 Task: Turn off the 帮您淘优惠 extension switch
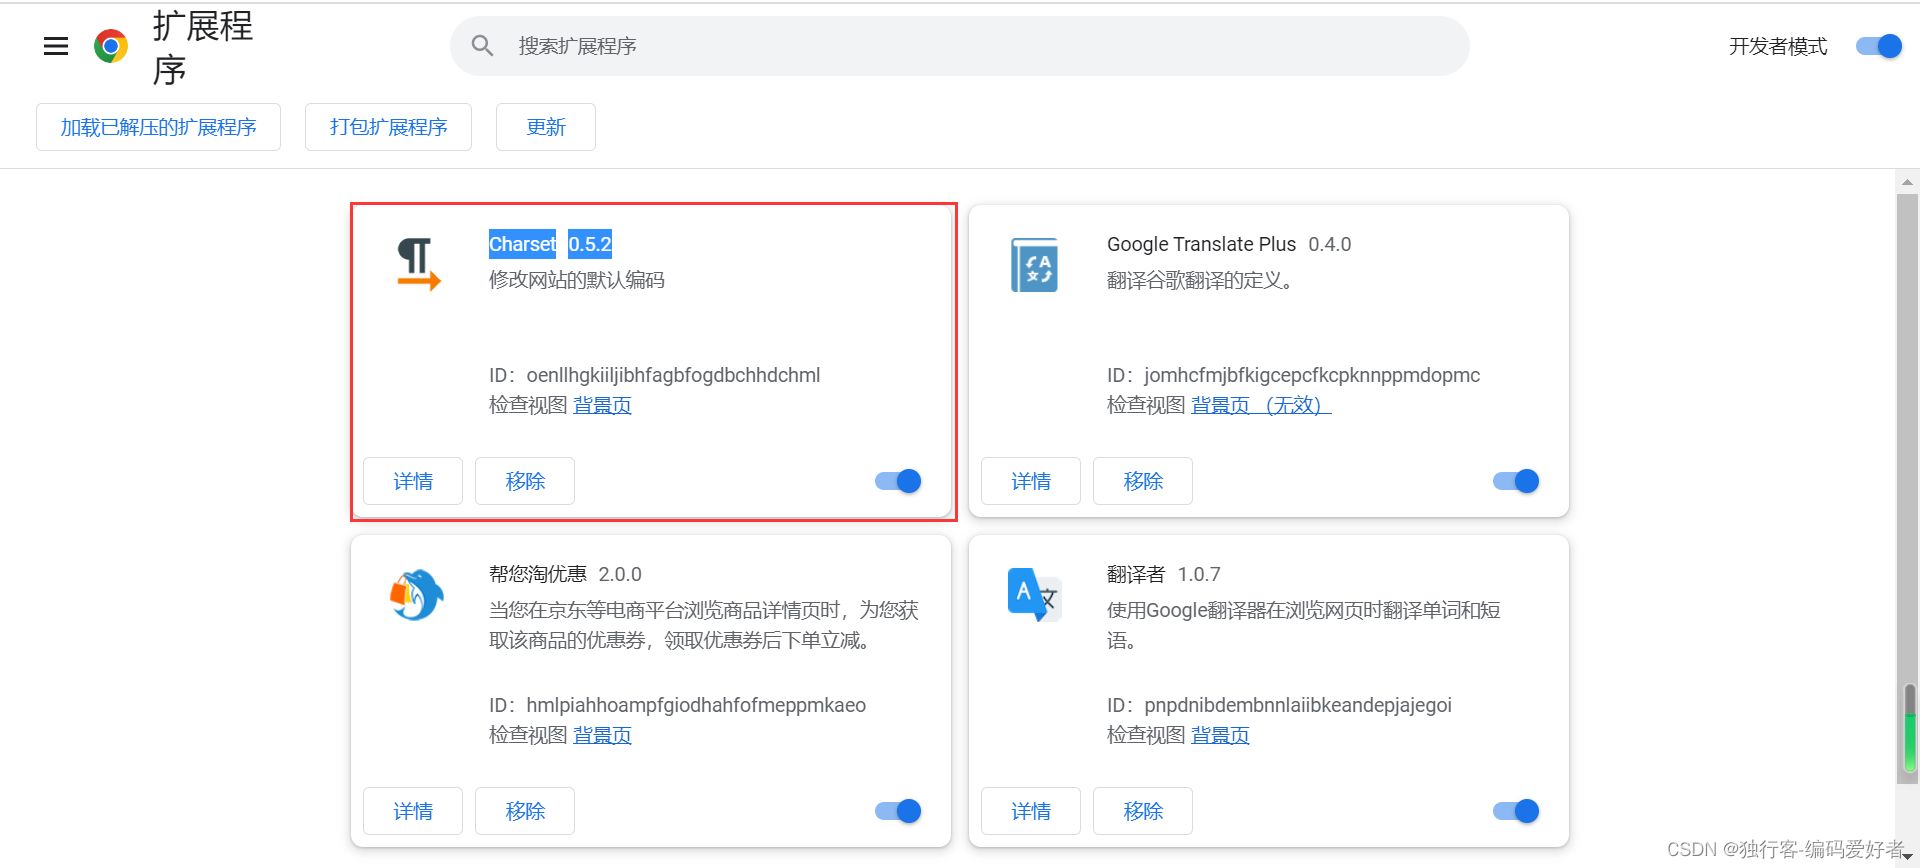(x=898, y=811)
